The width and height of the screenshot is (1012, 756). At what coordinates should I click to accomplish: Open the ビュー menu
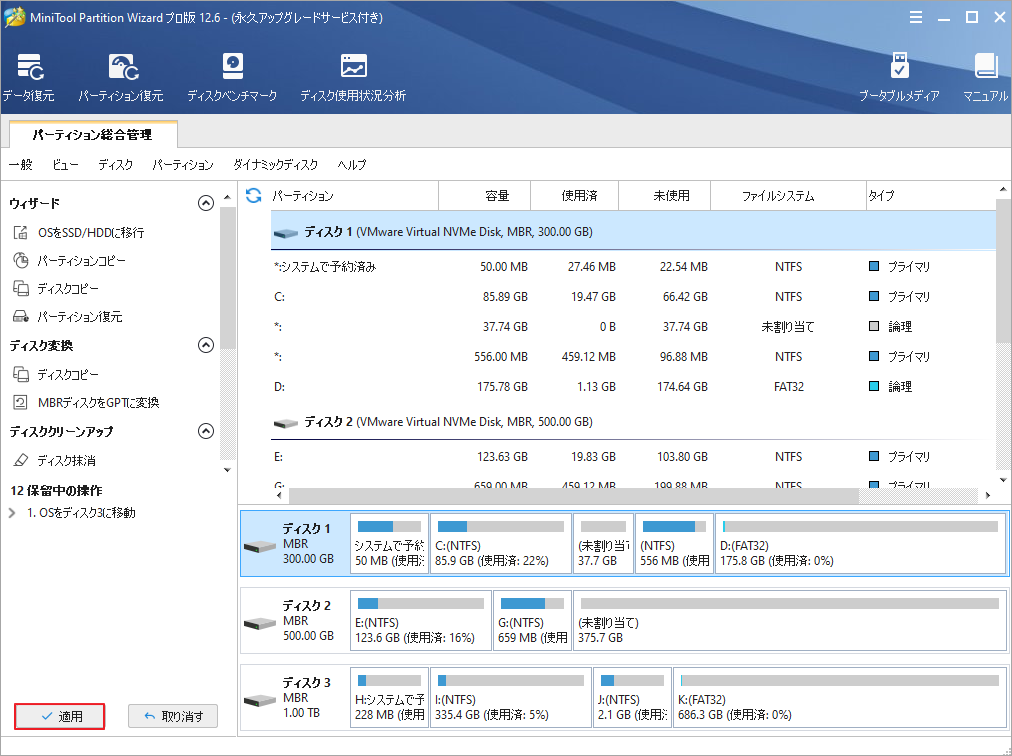pos(65,165)
